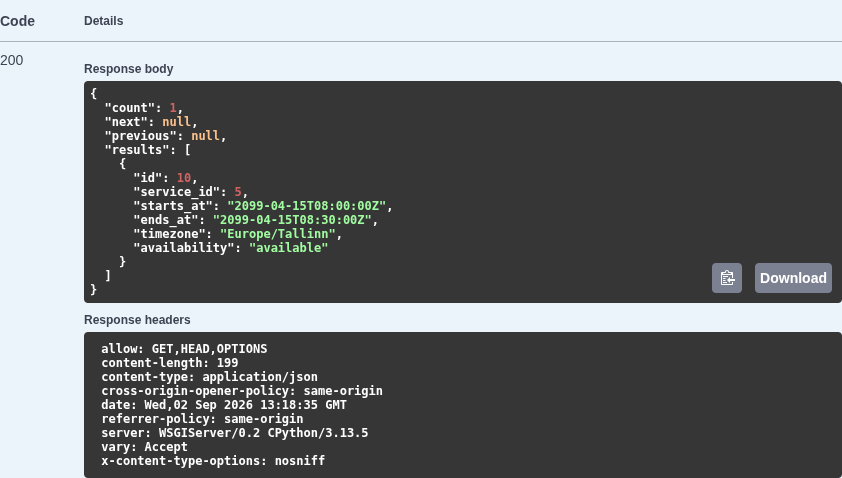This screenshot has height=478, width=842.
Task: Select the content-length: 199 header
Action: (170, 363)
